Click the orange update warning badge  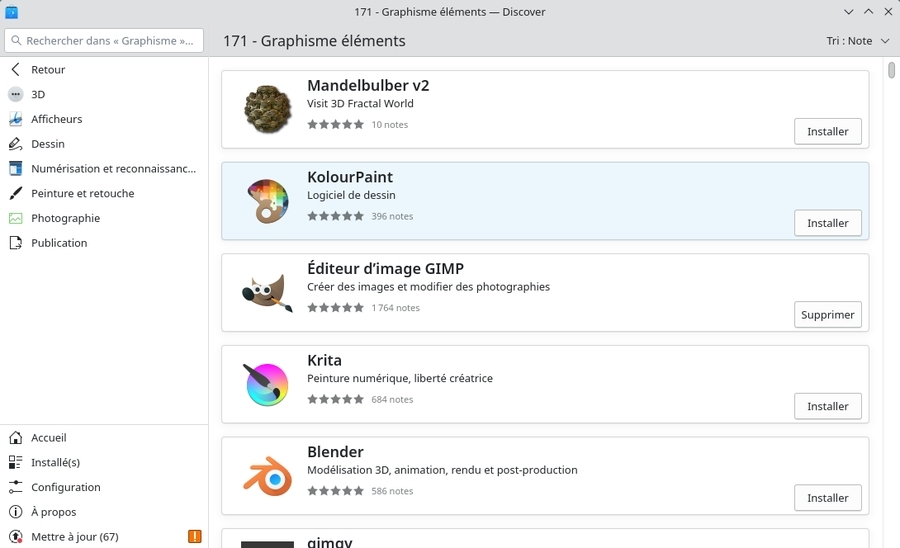[x=194, y=537]
